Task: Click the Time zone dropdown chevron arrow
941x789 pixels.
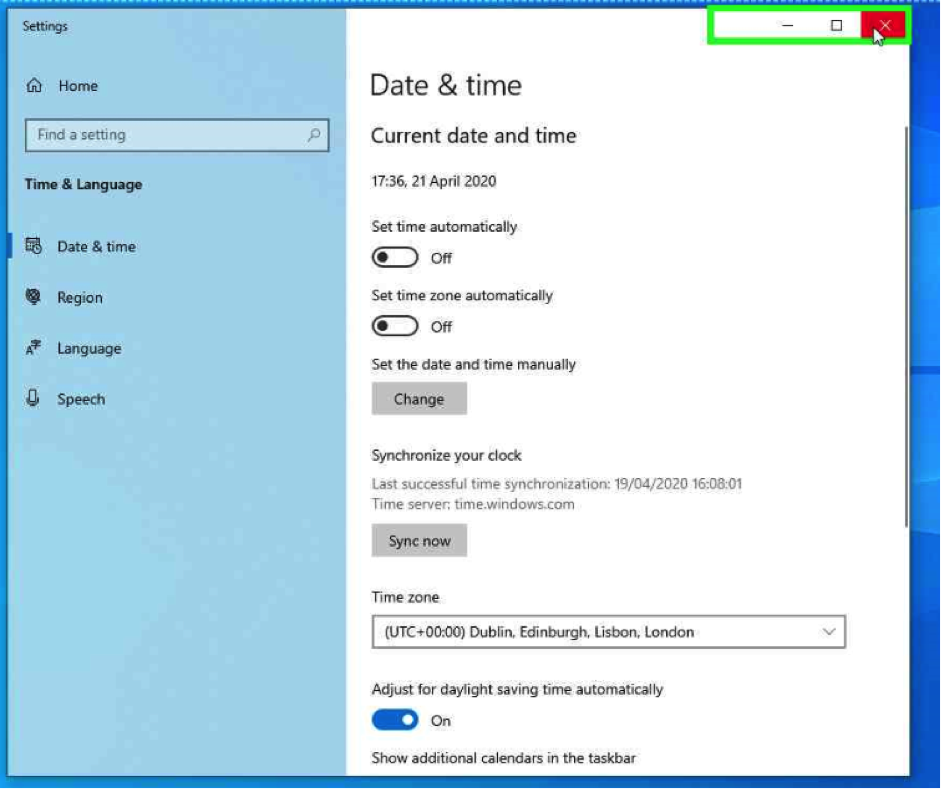Action: tap(828, 632)
